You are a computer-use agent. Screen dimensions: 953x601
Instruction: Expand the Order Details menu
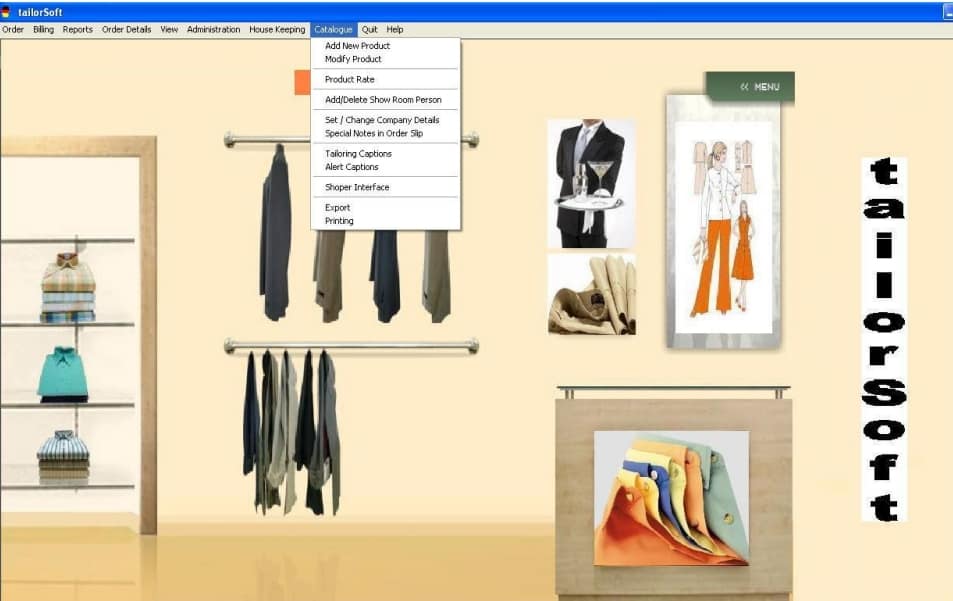(126, 30)
